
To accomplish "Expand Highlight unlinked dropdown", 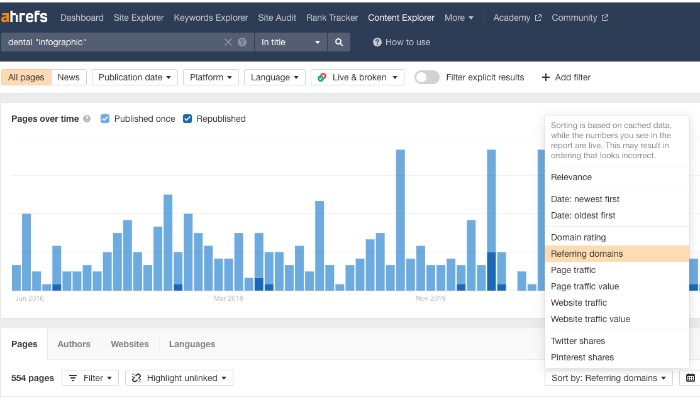I will point(179,378).
